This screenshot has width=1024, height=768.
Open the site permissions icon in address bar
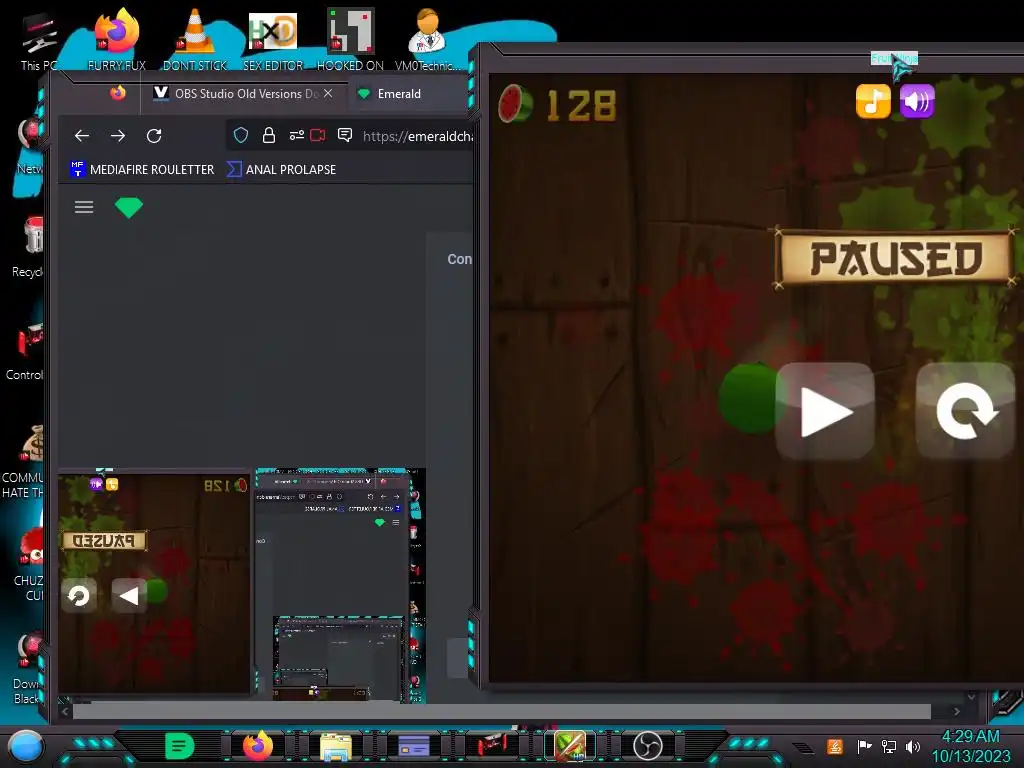tap(296, 135)
